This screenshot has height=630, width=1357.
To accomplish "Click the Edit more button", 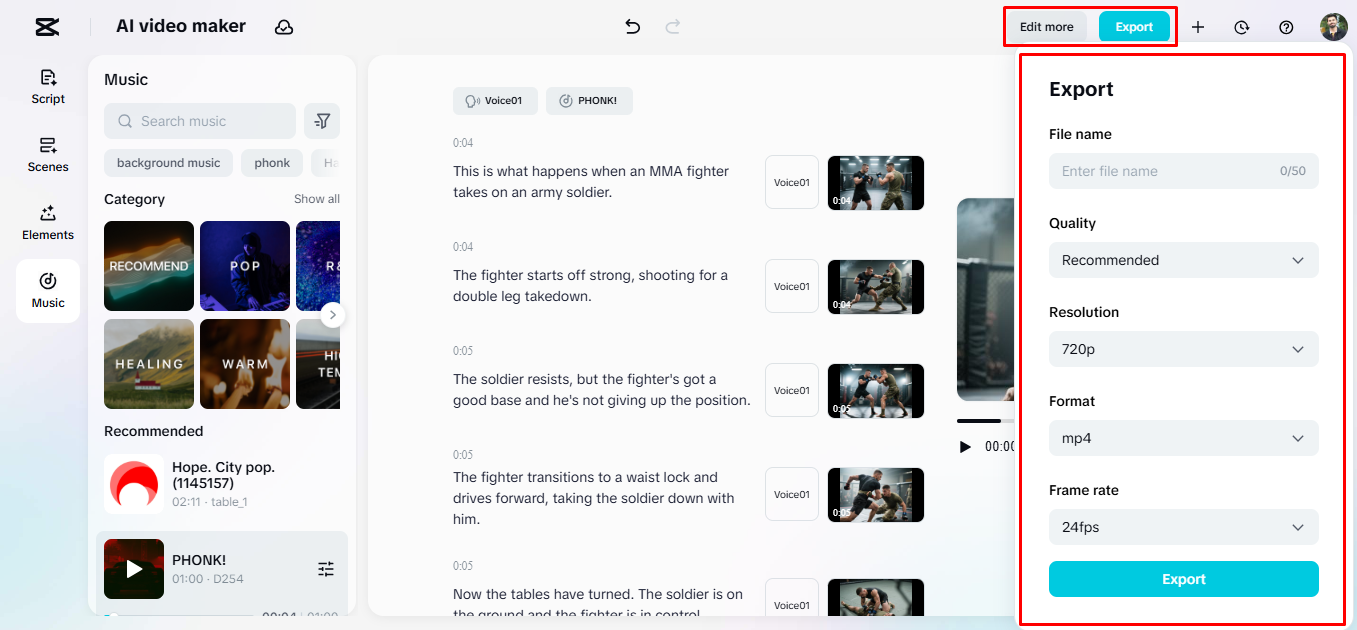I will [1046, 27].
